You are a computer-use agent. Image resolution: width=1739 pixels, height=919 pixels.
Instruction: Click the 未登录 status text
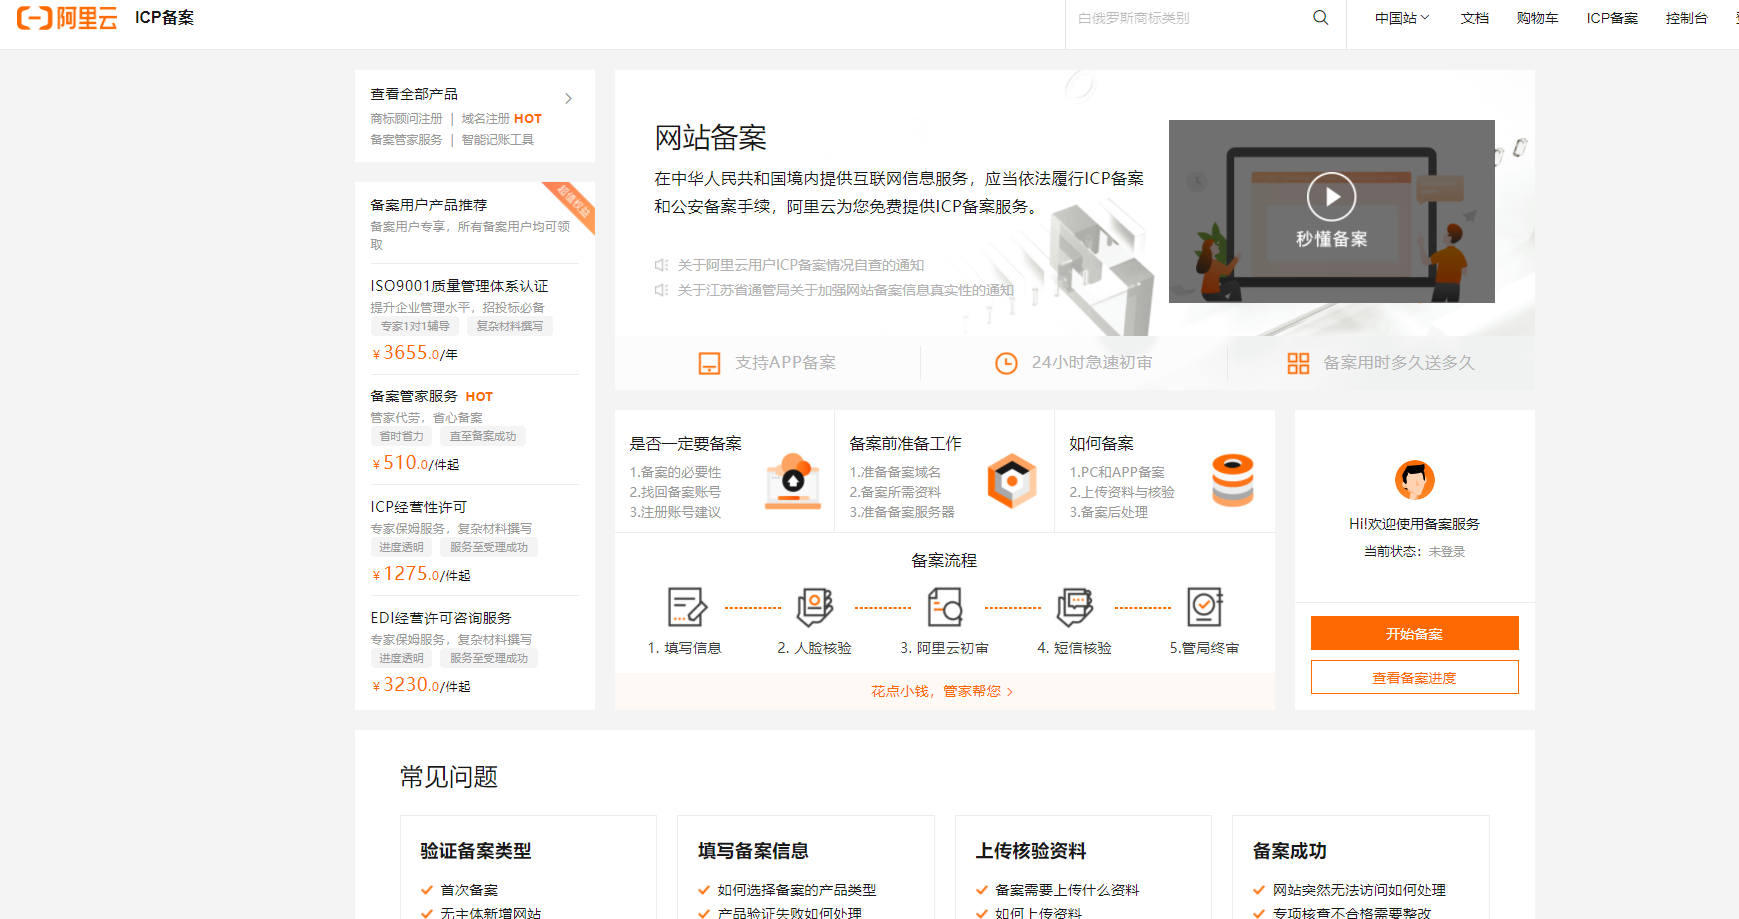click(x=1446, y=552)
